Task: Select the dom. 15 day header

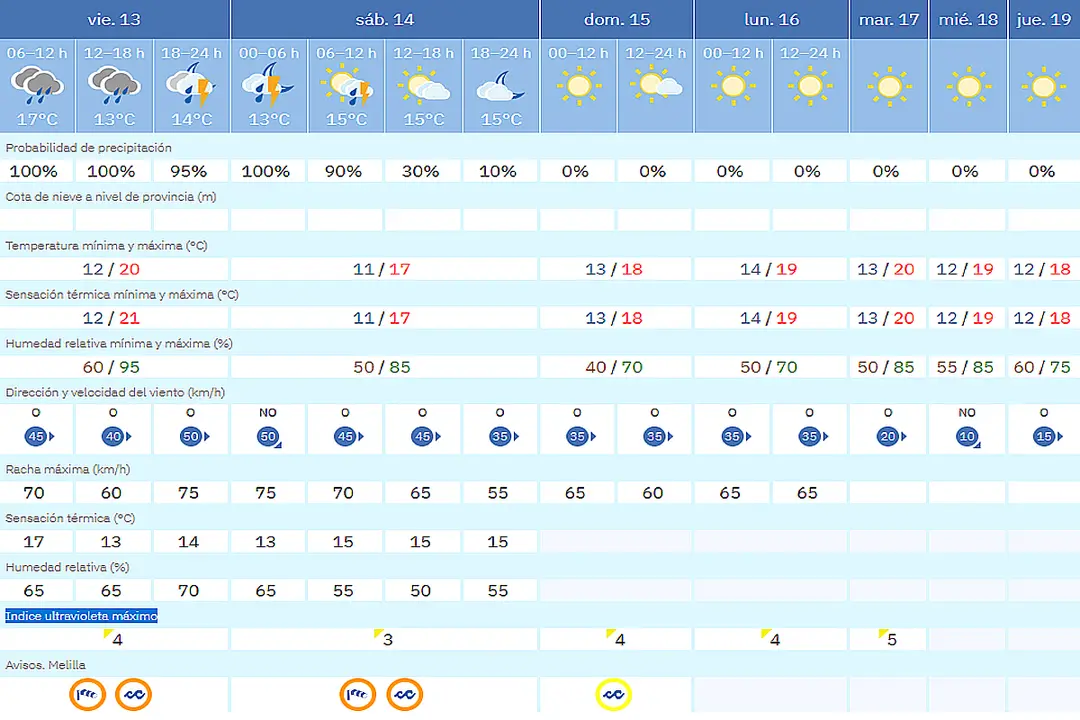Action: [616, 19]
